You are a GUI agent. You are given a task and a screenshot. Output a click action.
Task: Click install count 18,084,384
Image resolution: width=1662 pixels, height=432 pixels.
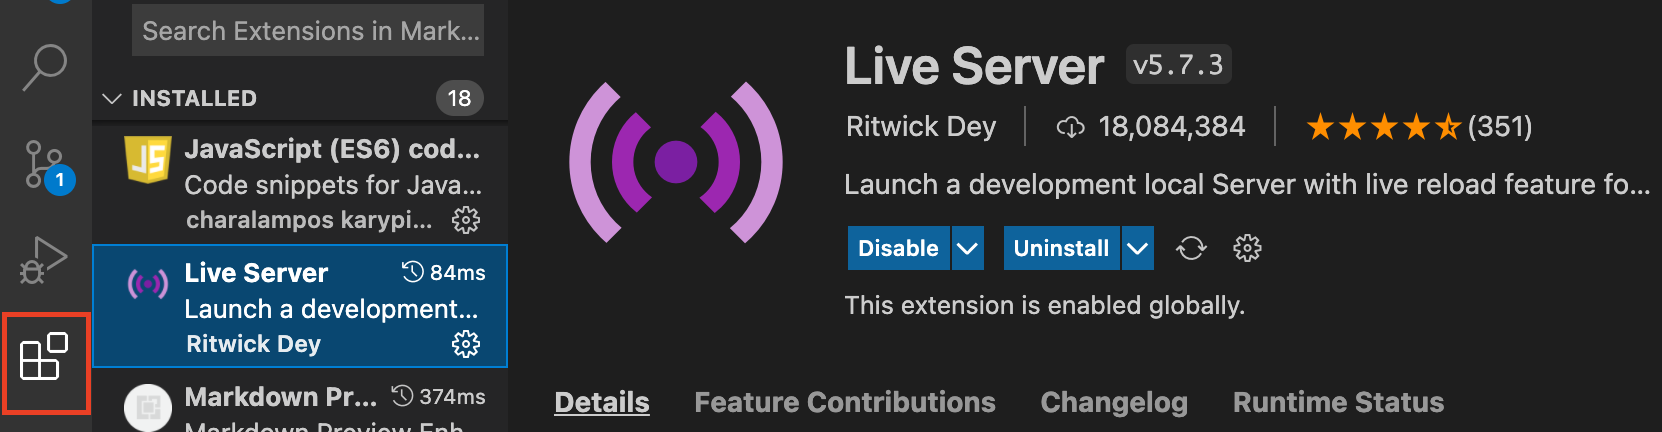tap(1172, 127)
